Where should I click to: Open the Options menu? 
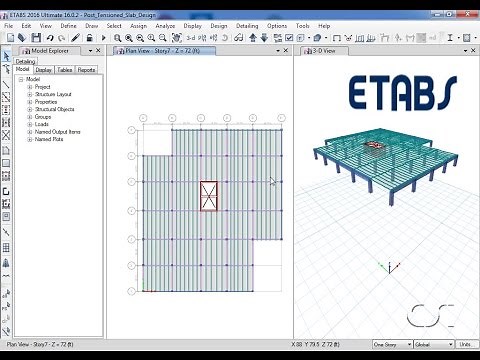(x=277, y=26)
